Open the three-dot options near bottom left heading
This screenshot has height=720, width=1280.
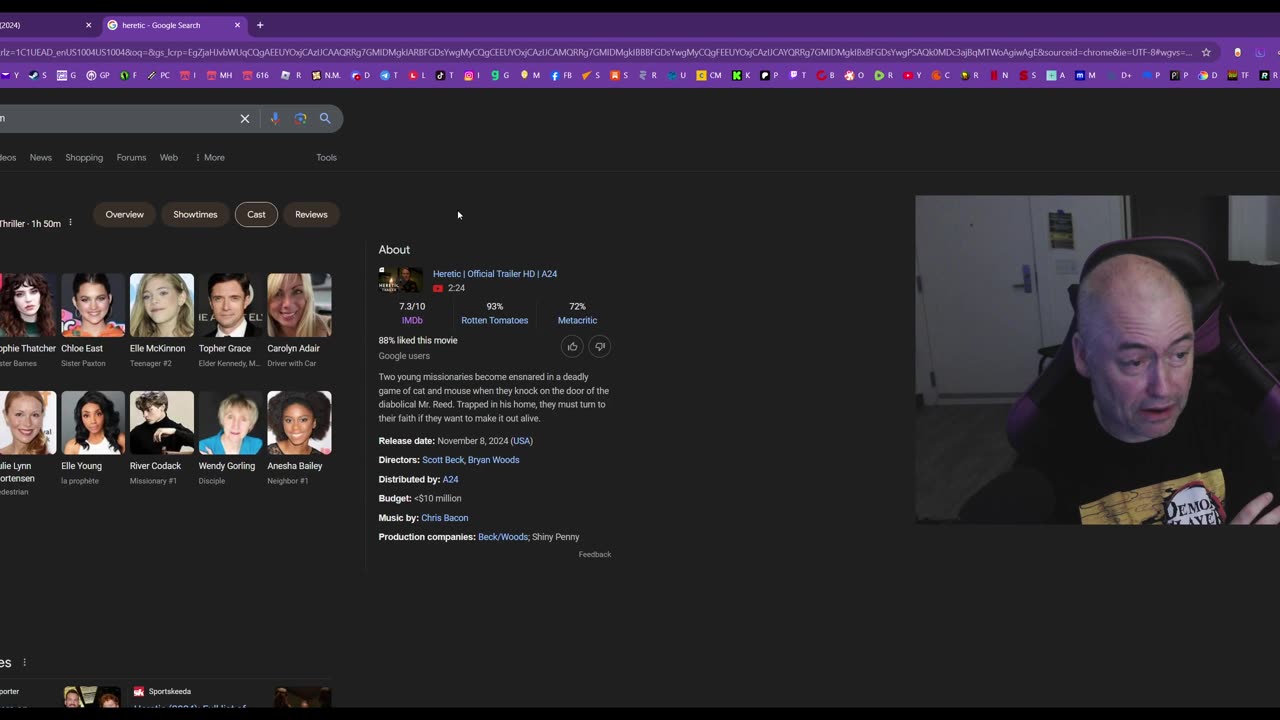(24, 662)
